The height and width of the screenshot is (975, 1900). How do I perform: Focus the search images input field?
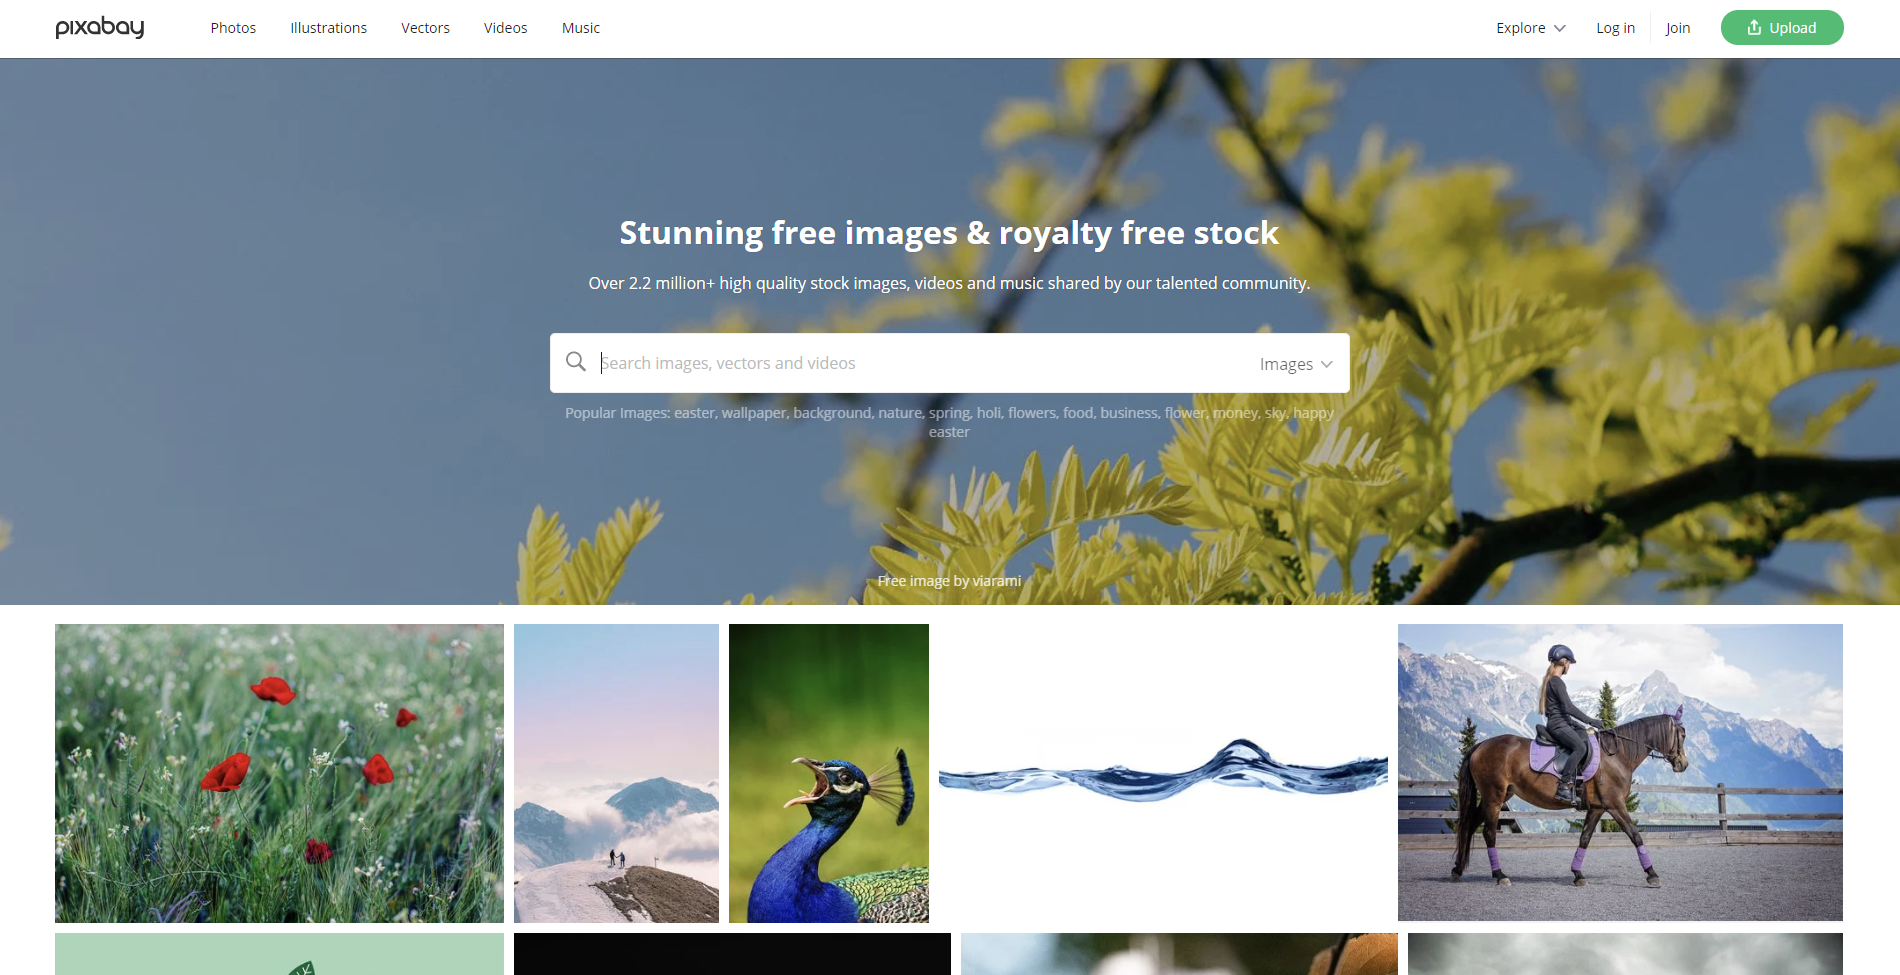pyautogui.click(x=920, y=363)
